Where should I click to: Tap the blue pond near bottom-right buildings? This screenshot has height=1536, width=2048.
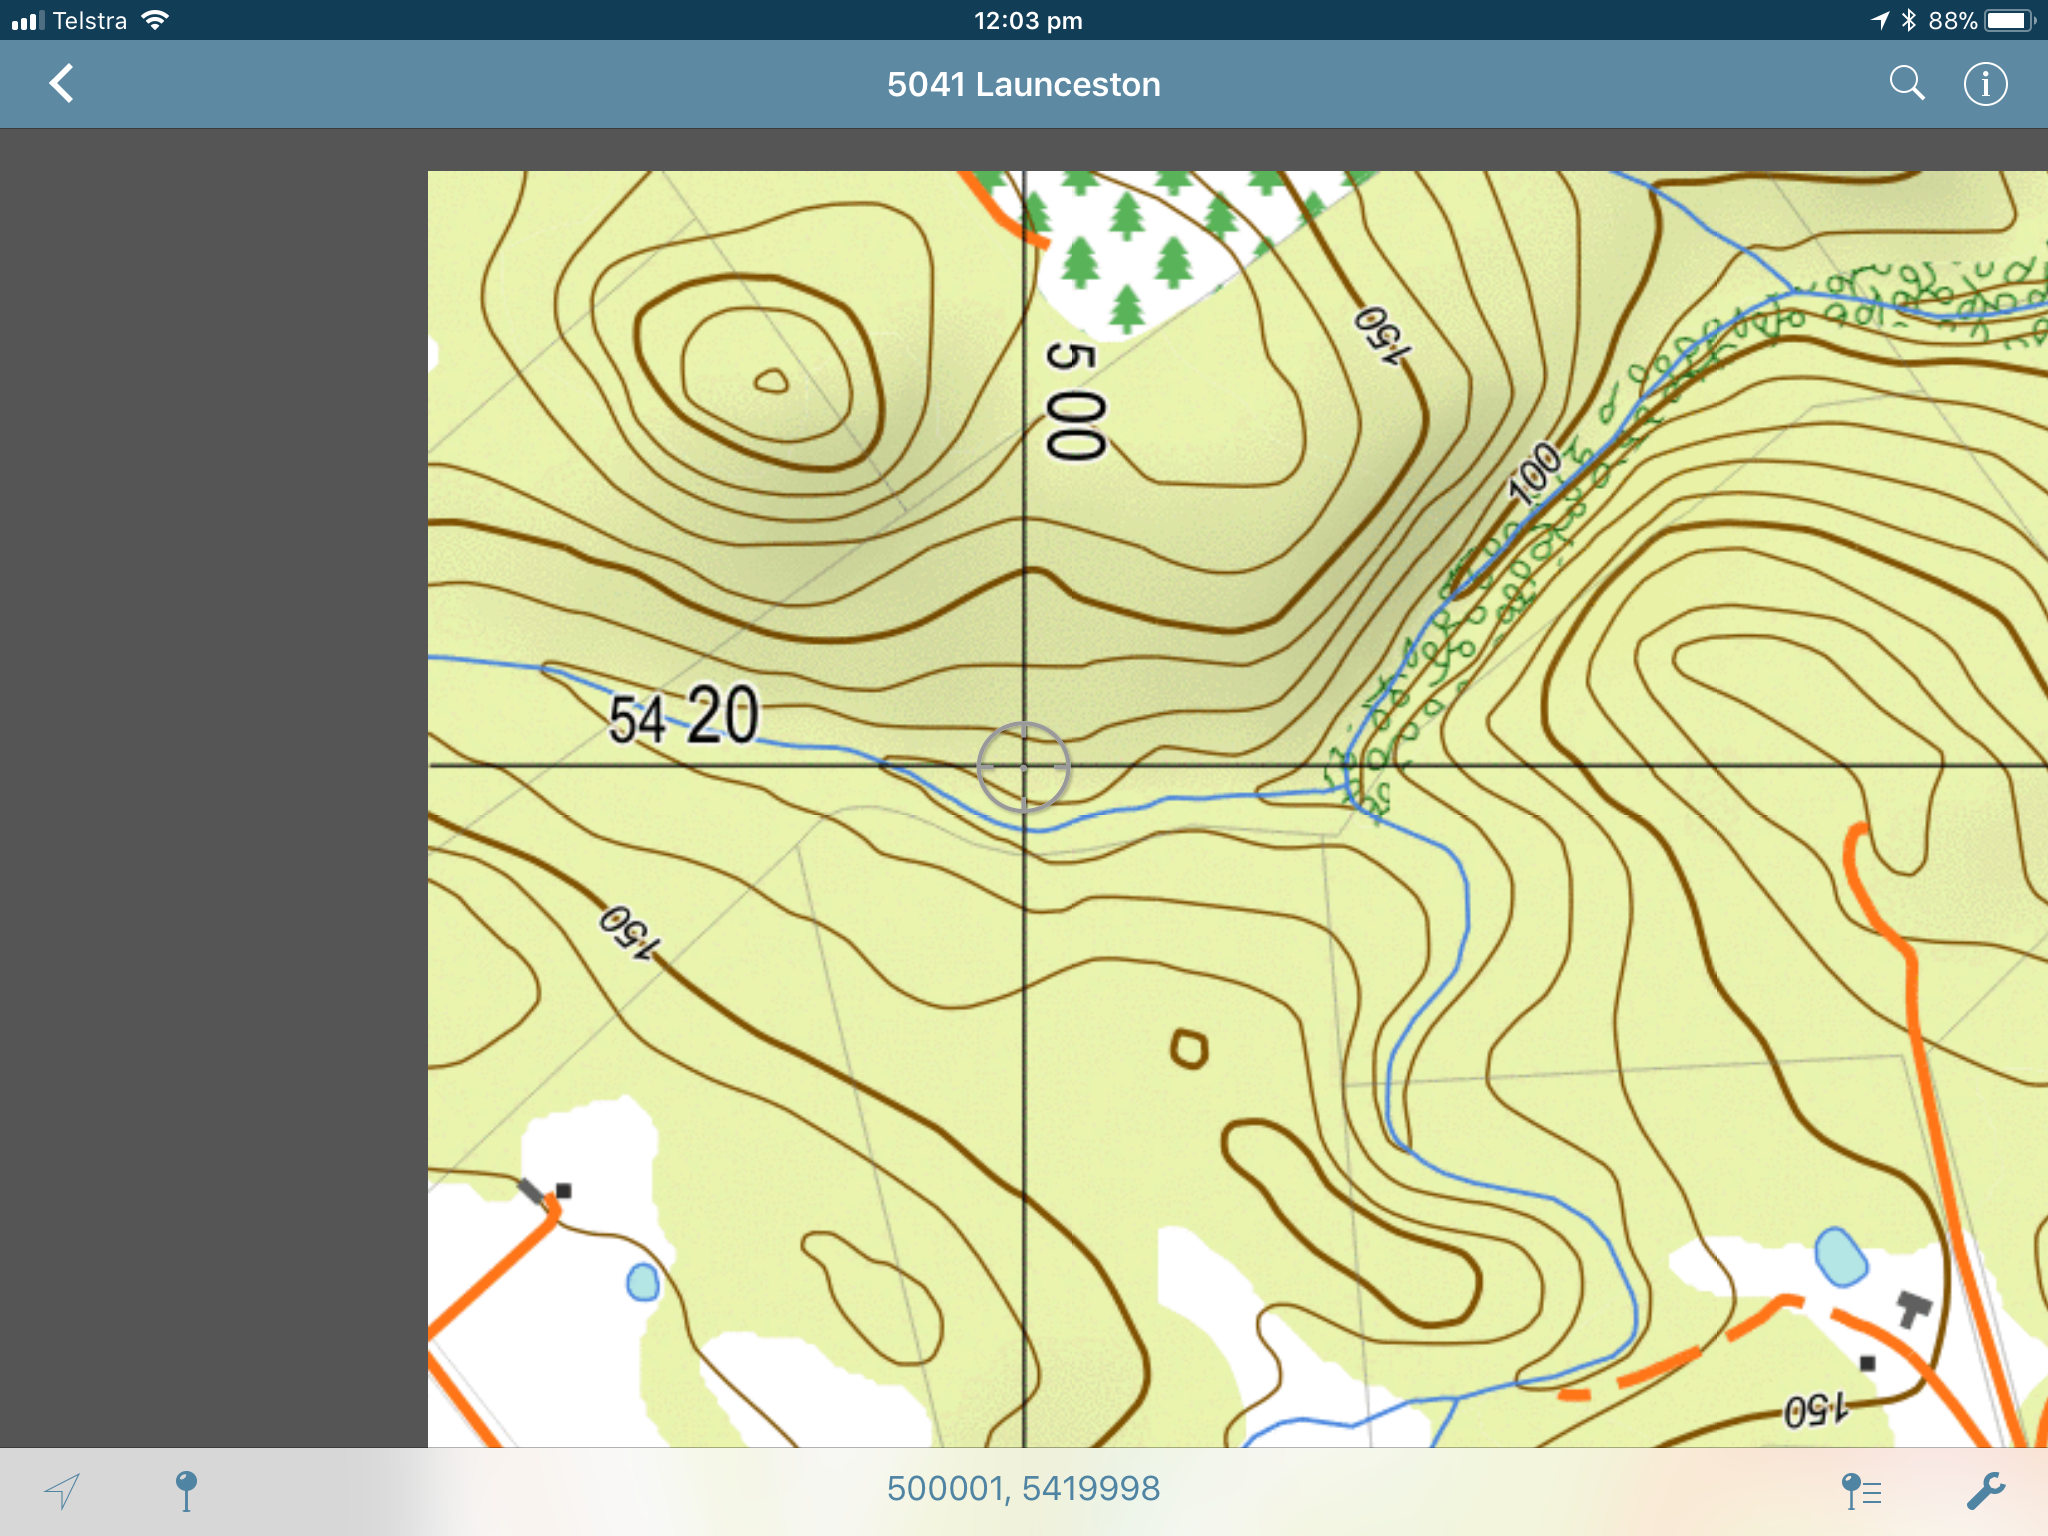(1841, 1256)
